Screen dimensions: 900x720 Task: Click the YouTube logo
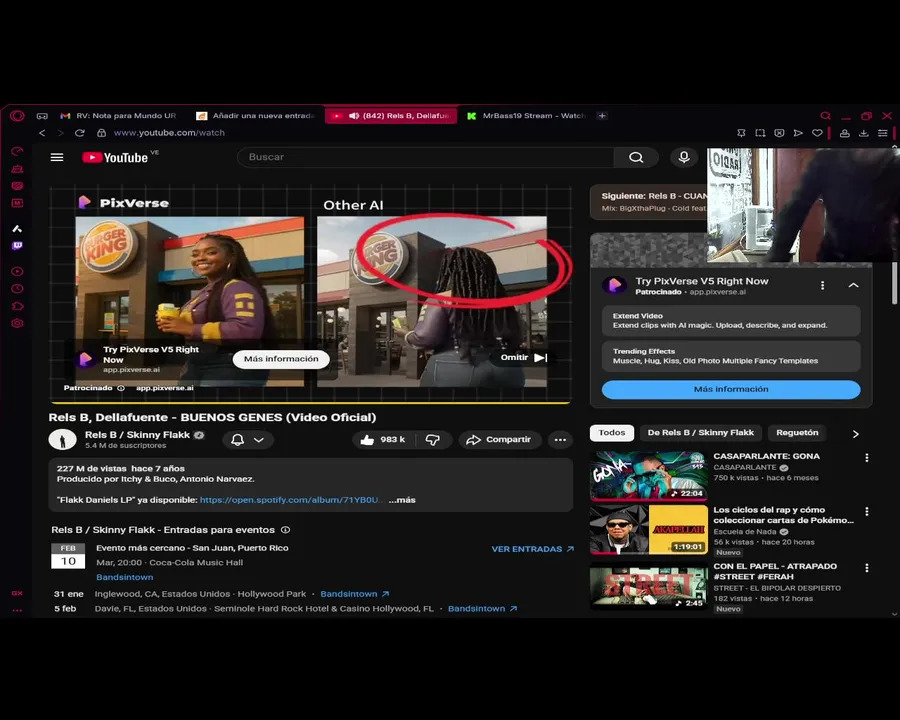tap(115, 157)
